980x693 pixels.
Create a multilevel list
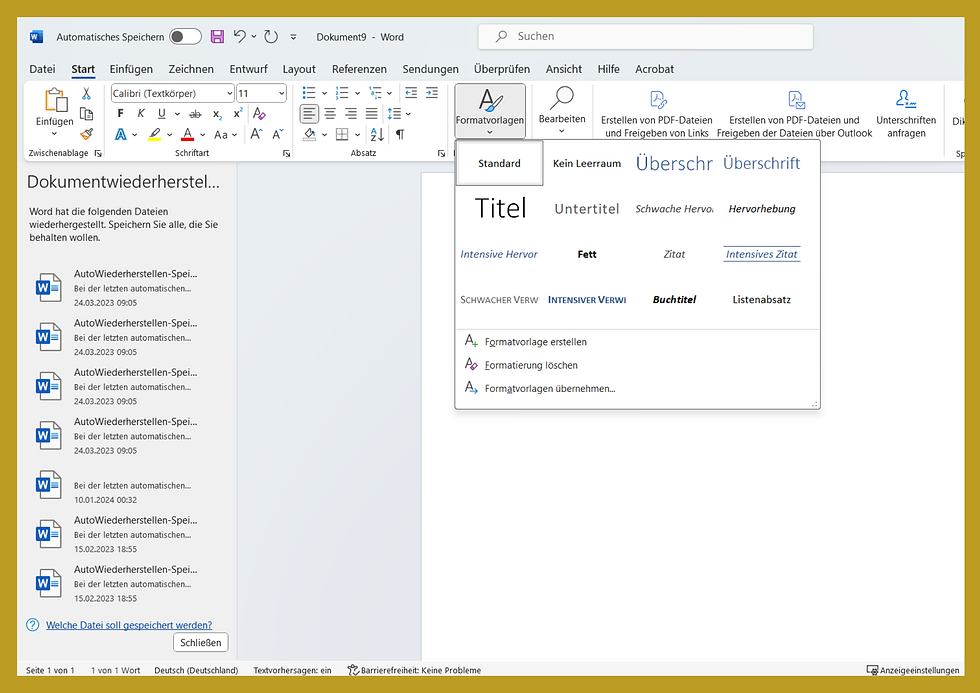click(x=375, y=93)
